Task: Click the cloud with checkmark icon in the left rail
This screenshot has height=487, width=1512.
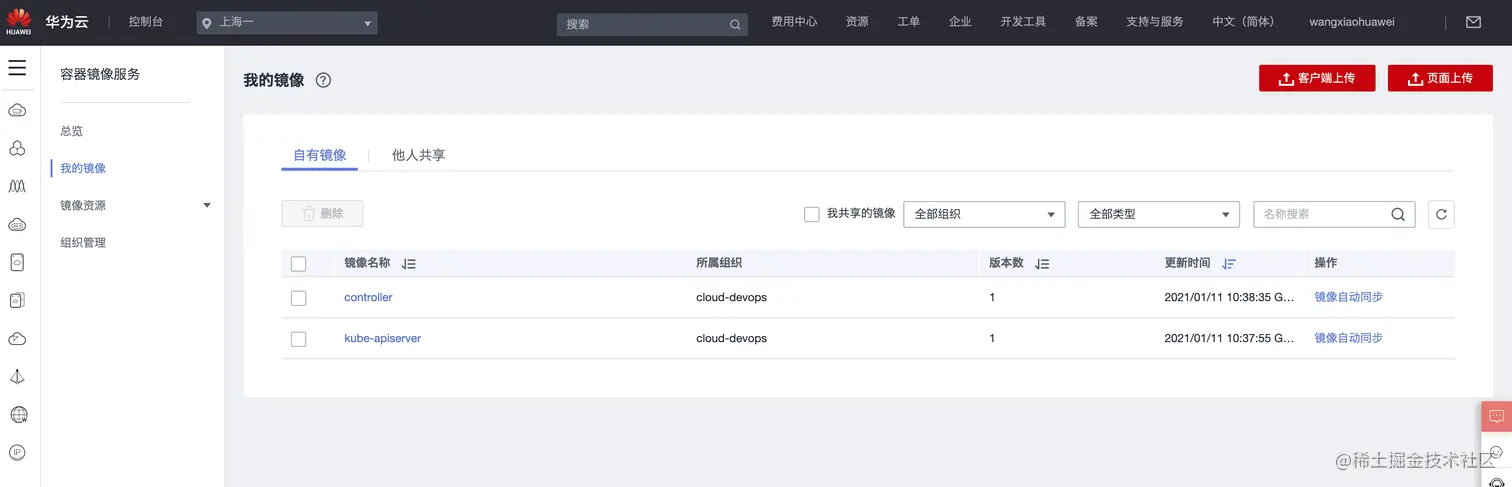Action: click(x=17, y=338)
